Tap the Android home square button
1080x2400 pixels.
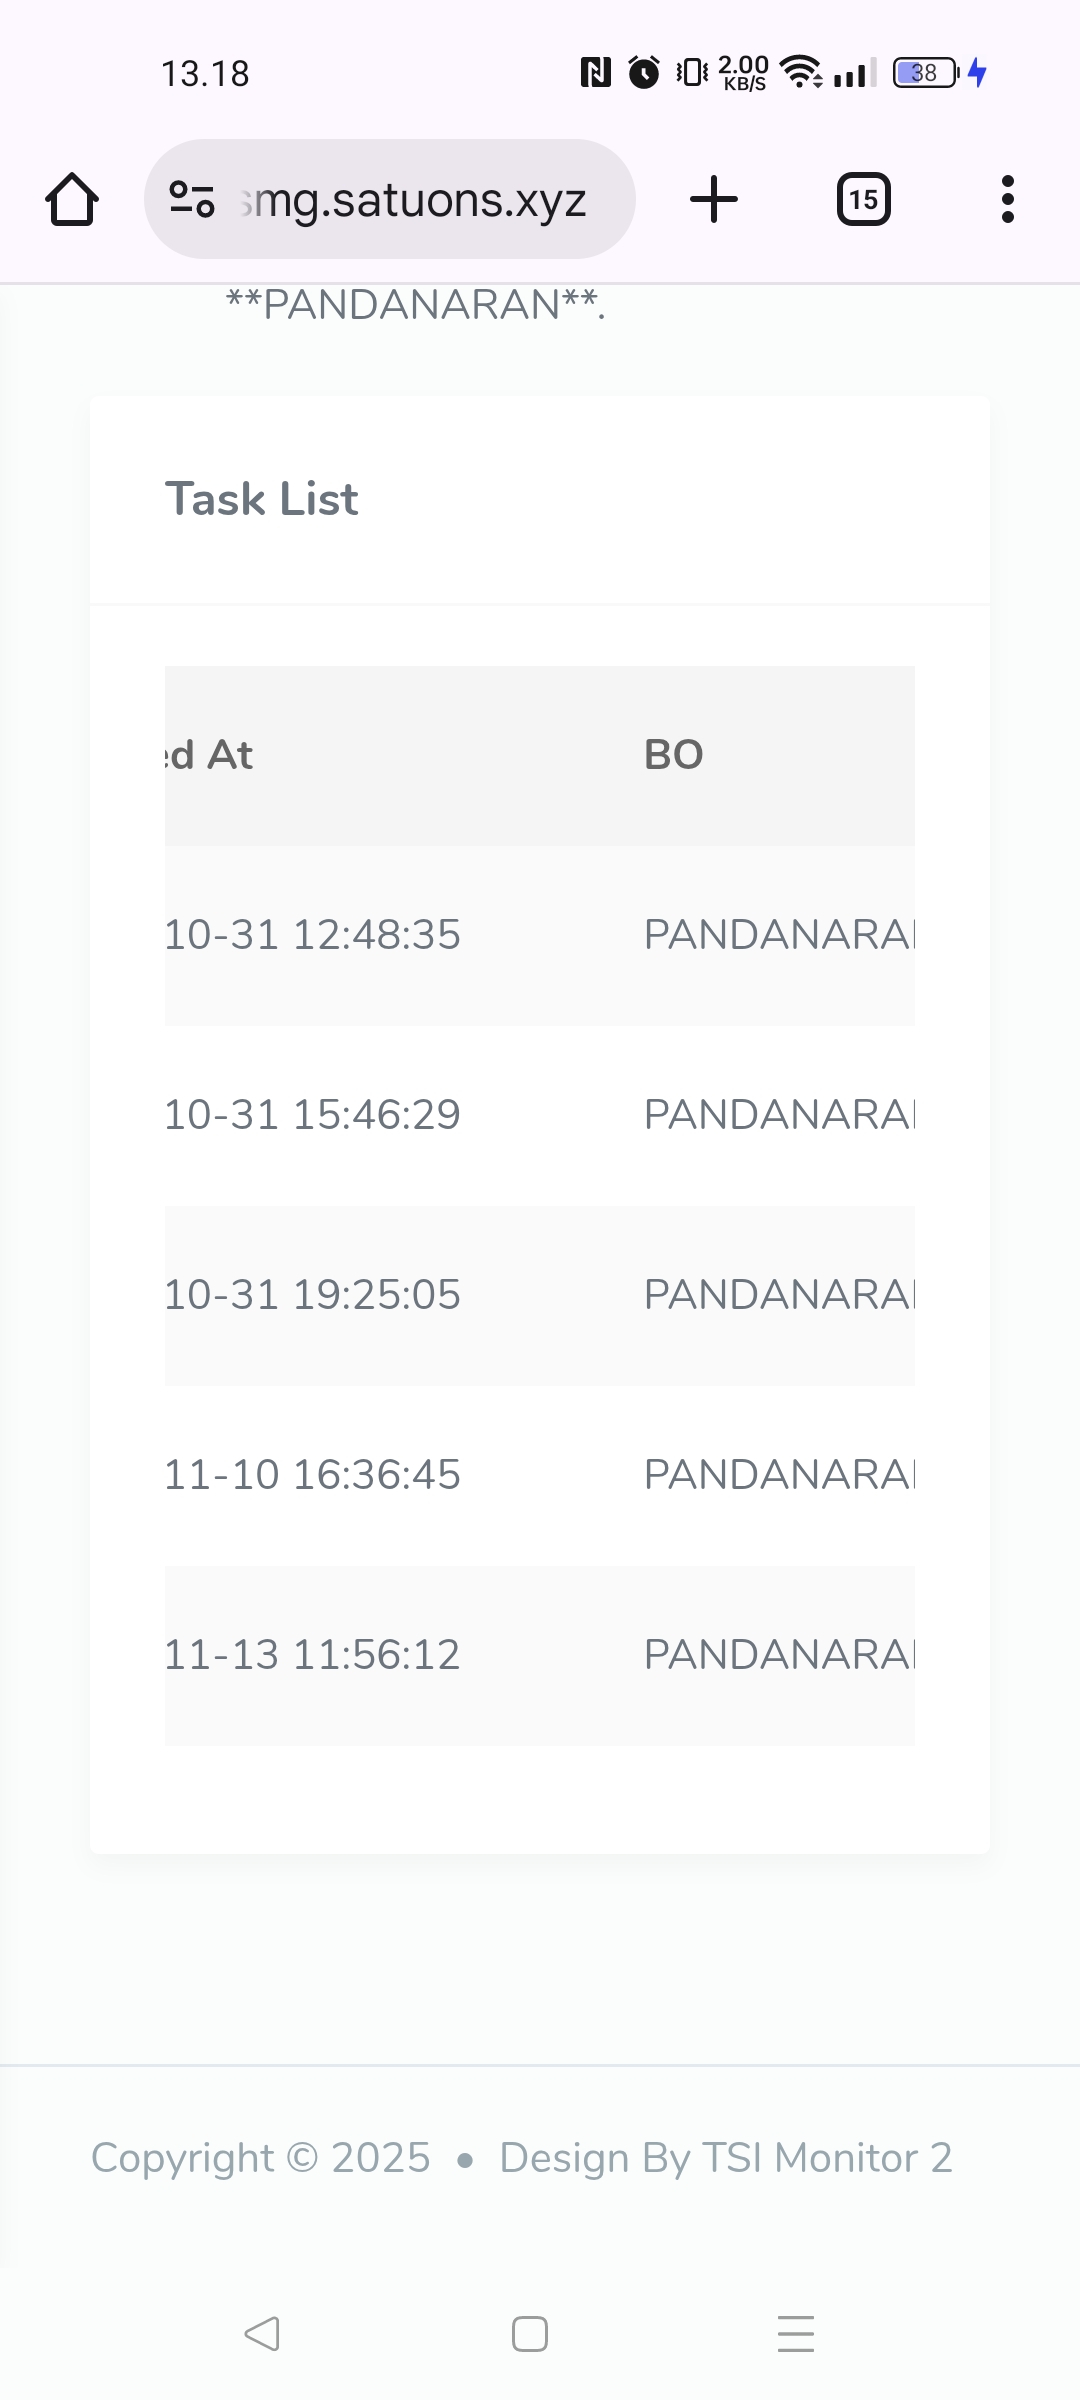(x=529, y=2334)
